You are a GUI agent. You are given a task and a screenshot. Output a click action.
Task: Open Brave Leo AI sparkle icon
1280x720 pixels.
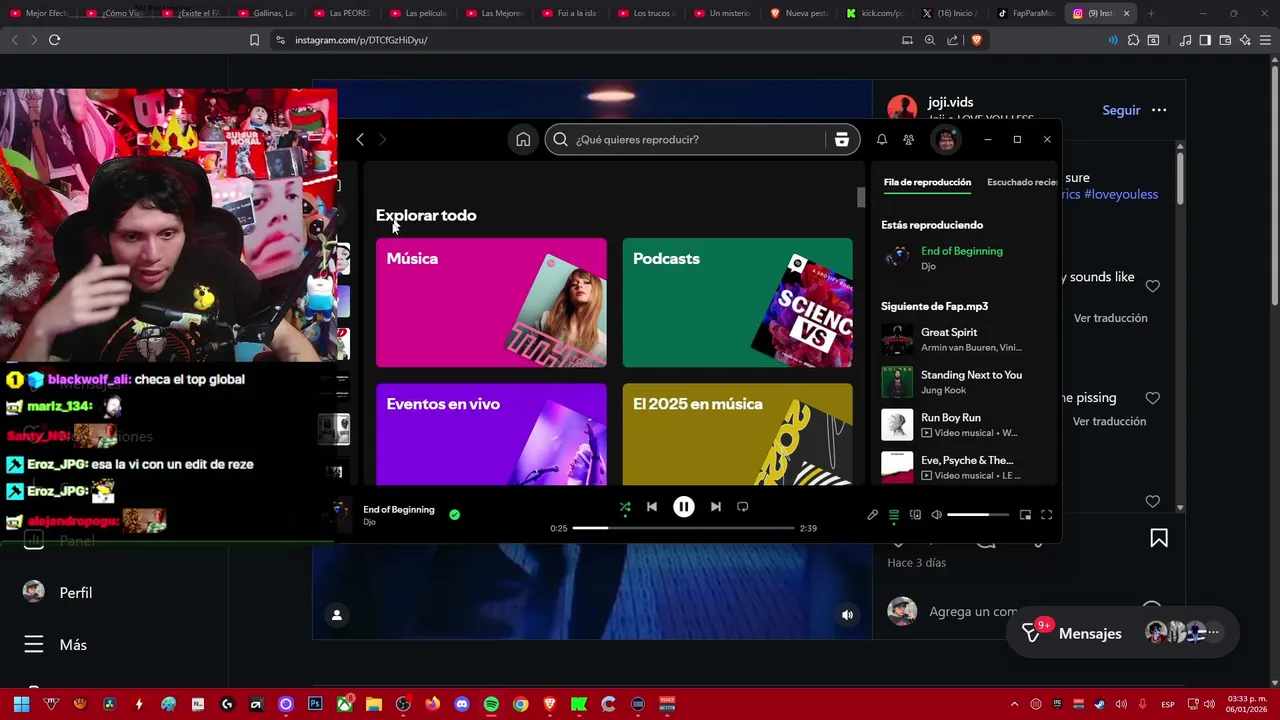(x=1245, y=40)
